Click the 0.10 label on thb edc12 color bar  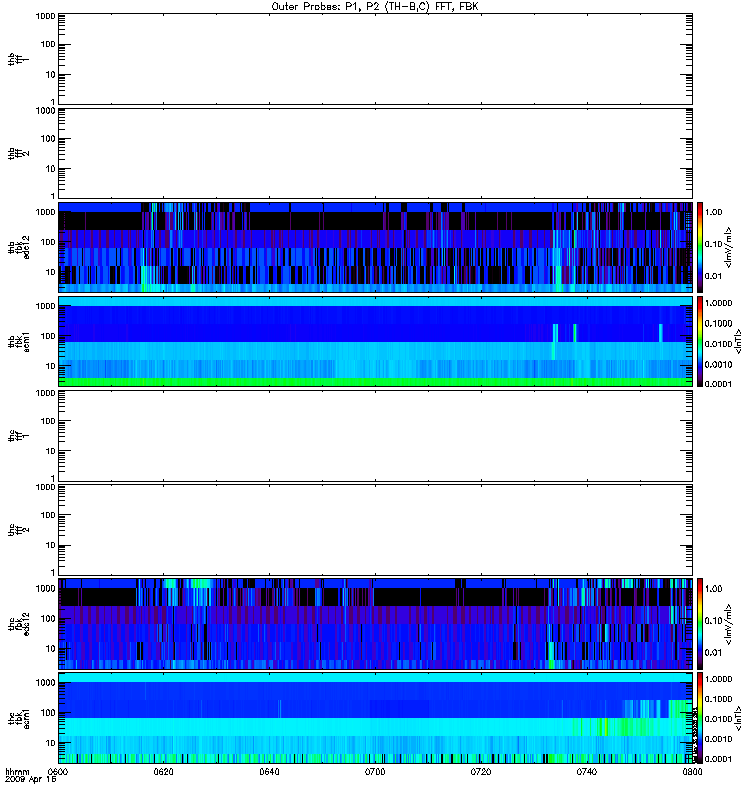(713, 244)
